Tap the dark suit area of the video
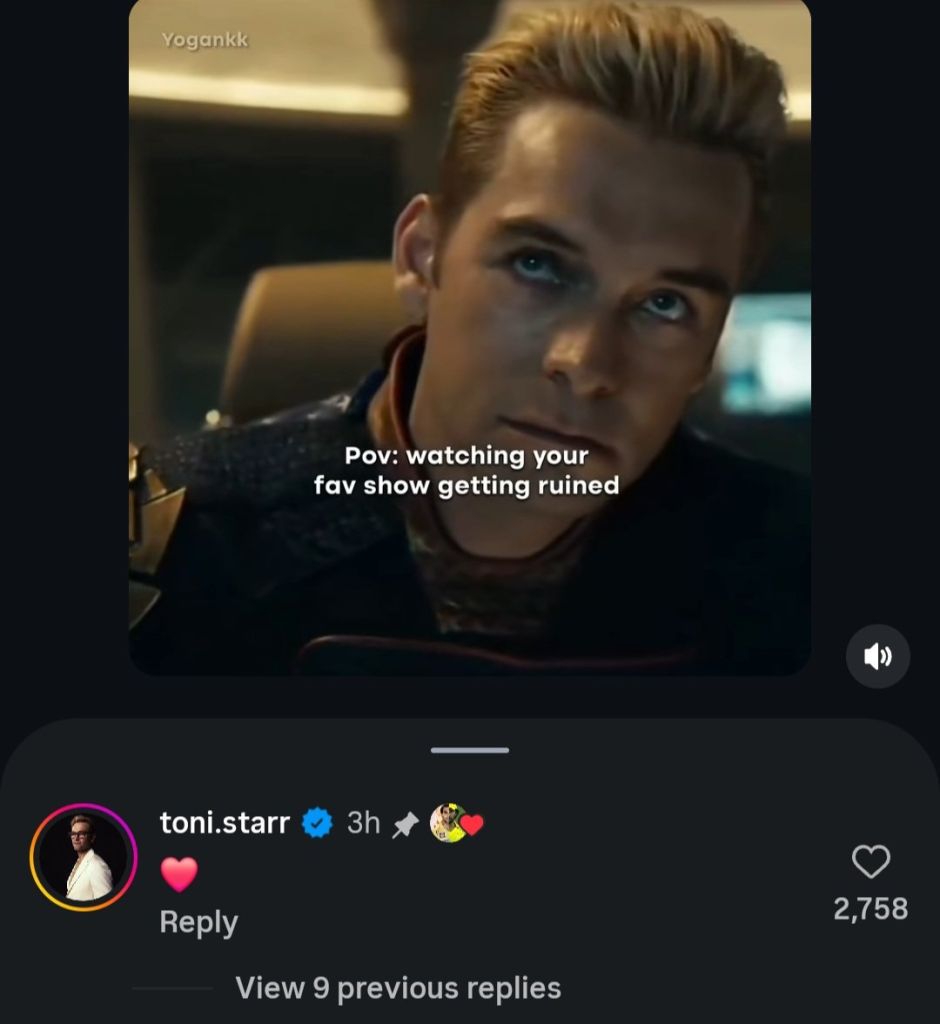 pyautogui.click(x=261, y=555)
